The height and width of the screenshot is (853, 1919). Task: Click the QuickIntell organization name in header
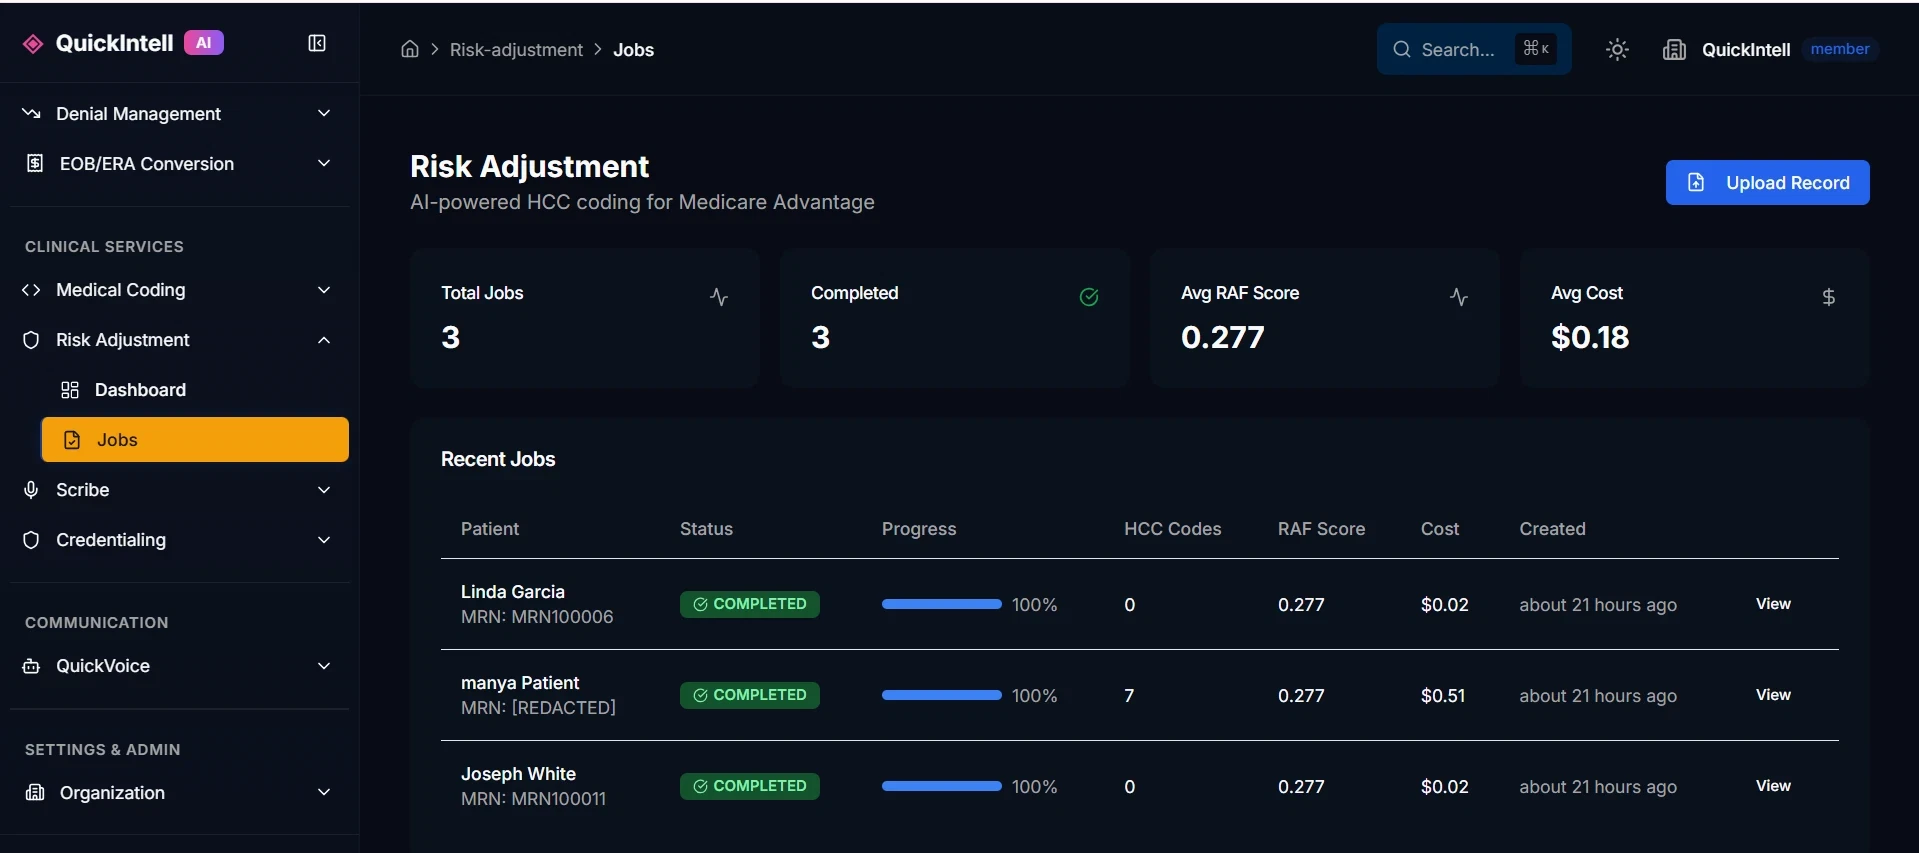(1746, 50)
